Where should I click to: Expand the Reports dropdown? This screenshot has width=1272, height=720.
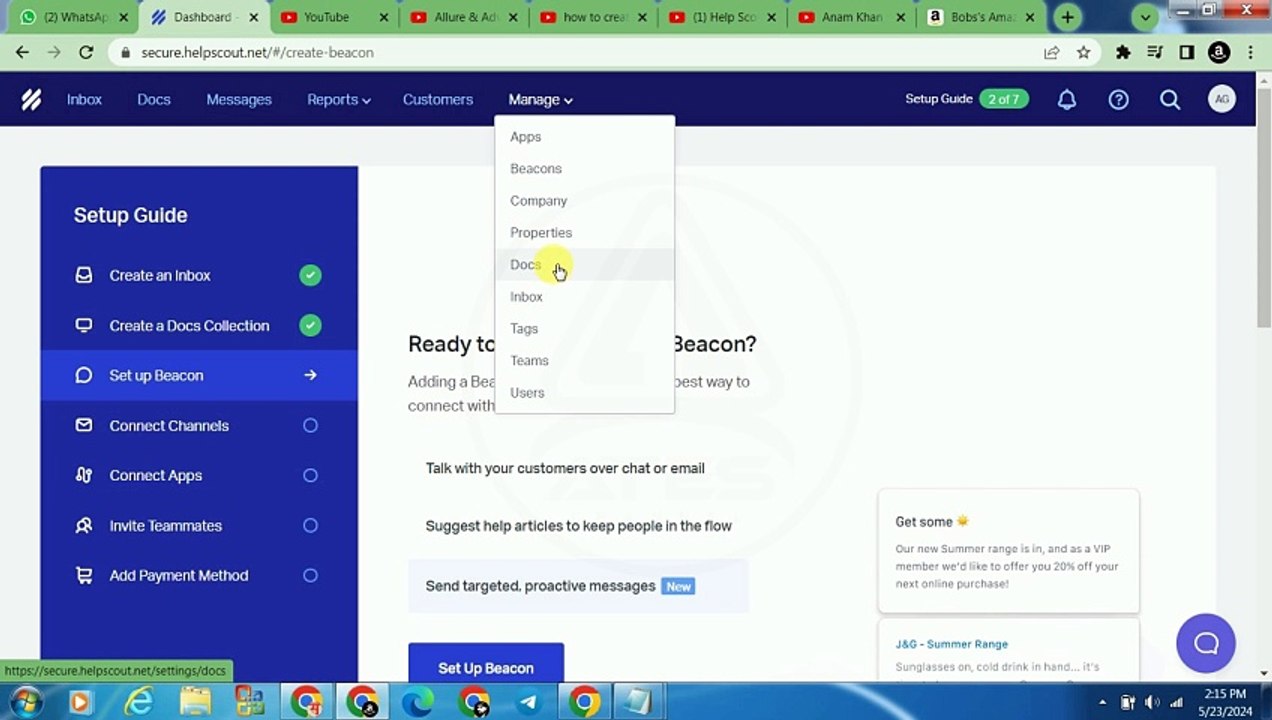pyautogui.click(x=338, y=99)
